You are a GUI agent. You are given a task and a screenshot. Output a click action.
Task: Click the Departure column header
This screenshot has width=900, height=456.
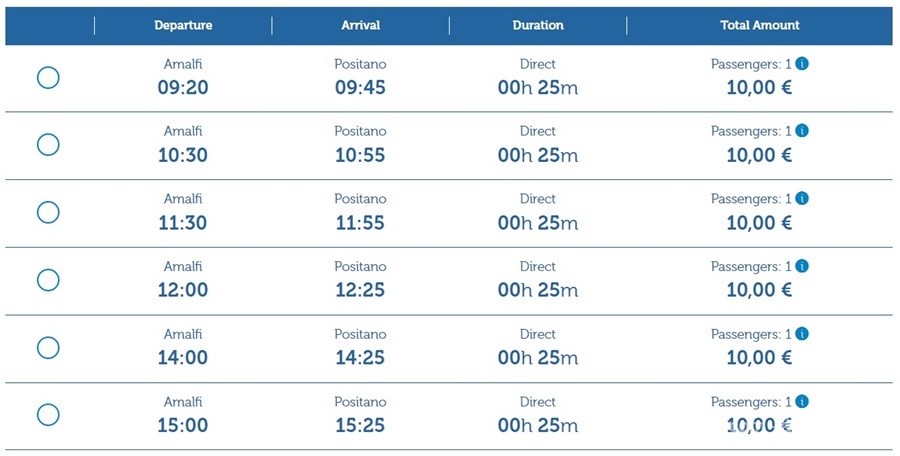(x=183, y=25)
